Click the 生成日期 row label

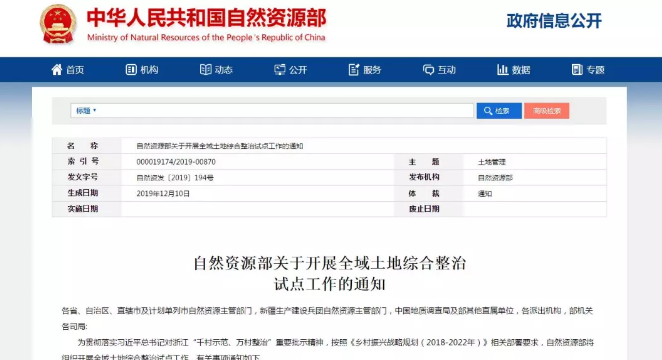point(83,193)
